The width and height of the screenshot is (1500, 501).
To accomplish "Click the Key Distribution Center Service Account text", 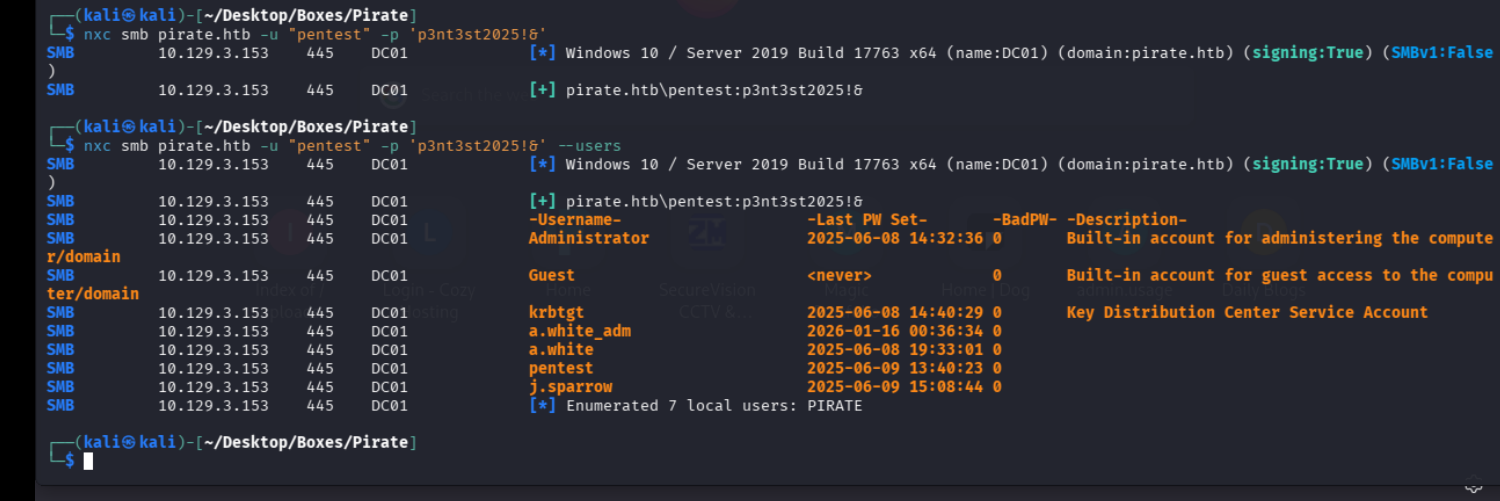I will [1246, 312].
